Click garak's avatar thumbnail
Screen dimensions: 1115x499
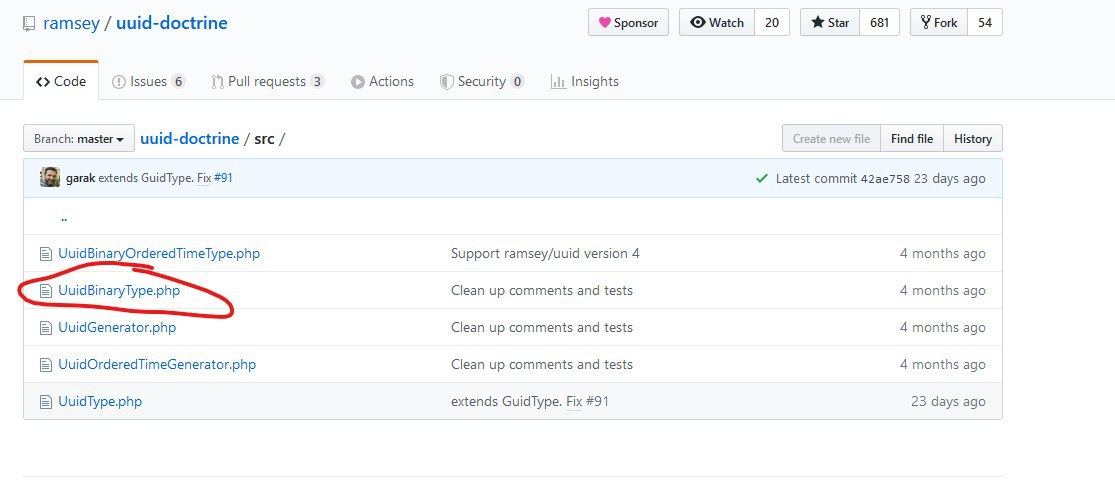(50, 178)
